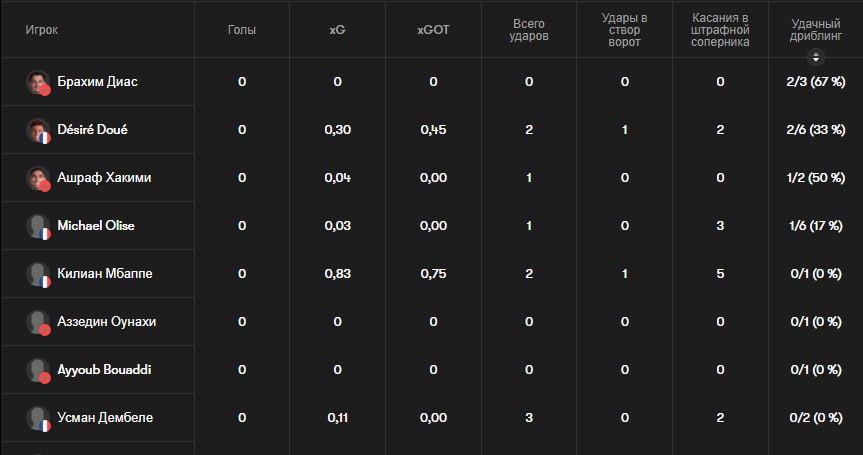Click Michael Olise placeholder avatar
Screen dimensions: 863x455
(x=37, y=226)
